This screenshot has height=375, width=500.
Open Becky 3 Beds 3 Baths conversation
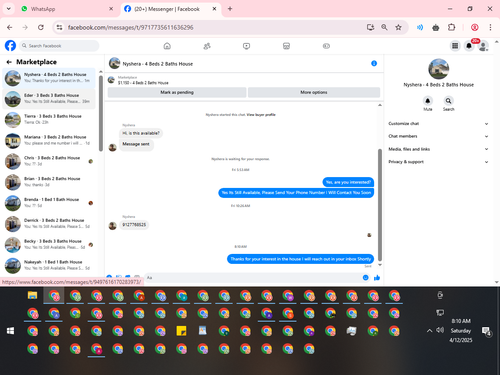pos(49,244)
